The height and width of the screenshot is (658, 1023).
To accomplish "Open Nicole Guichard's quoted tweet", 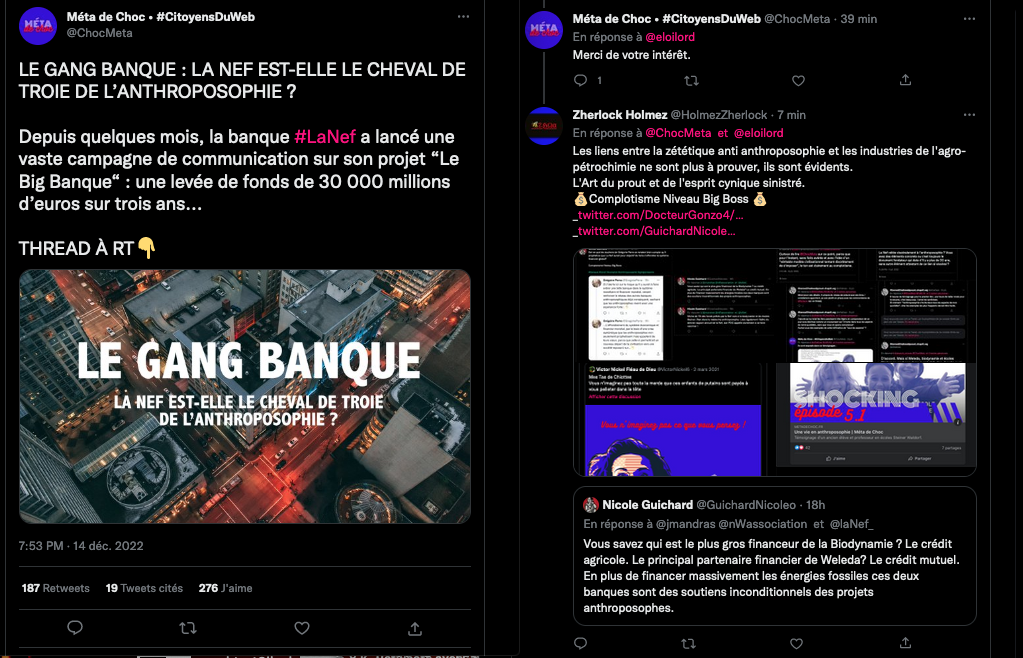I will point(774,556).
